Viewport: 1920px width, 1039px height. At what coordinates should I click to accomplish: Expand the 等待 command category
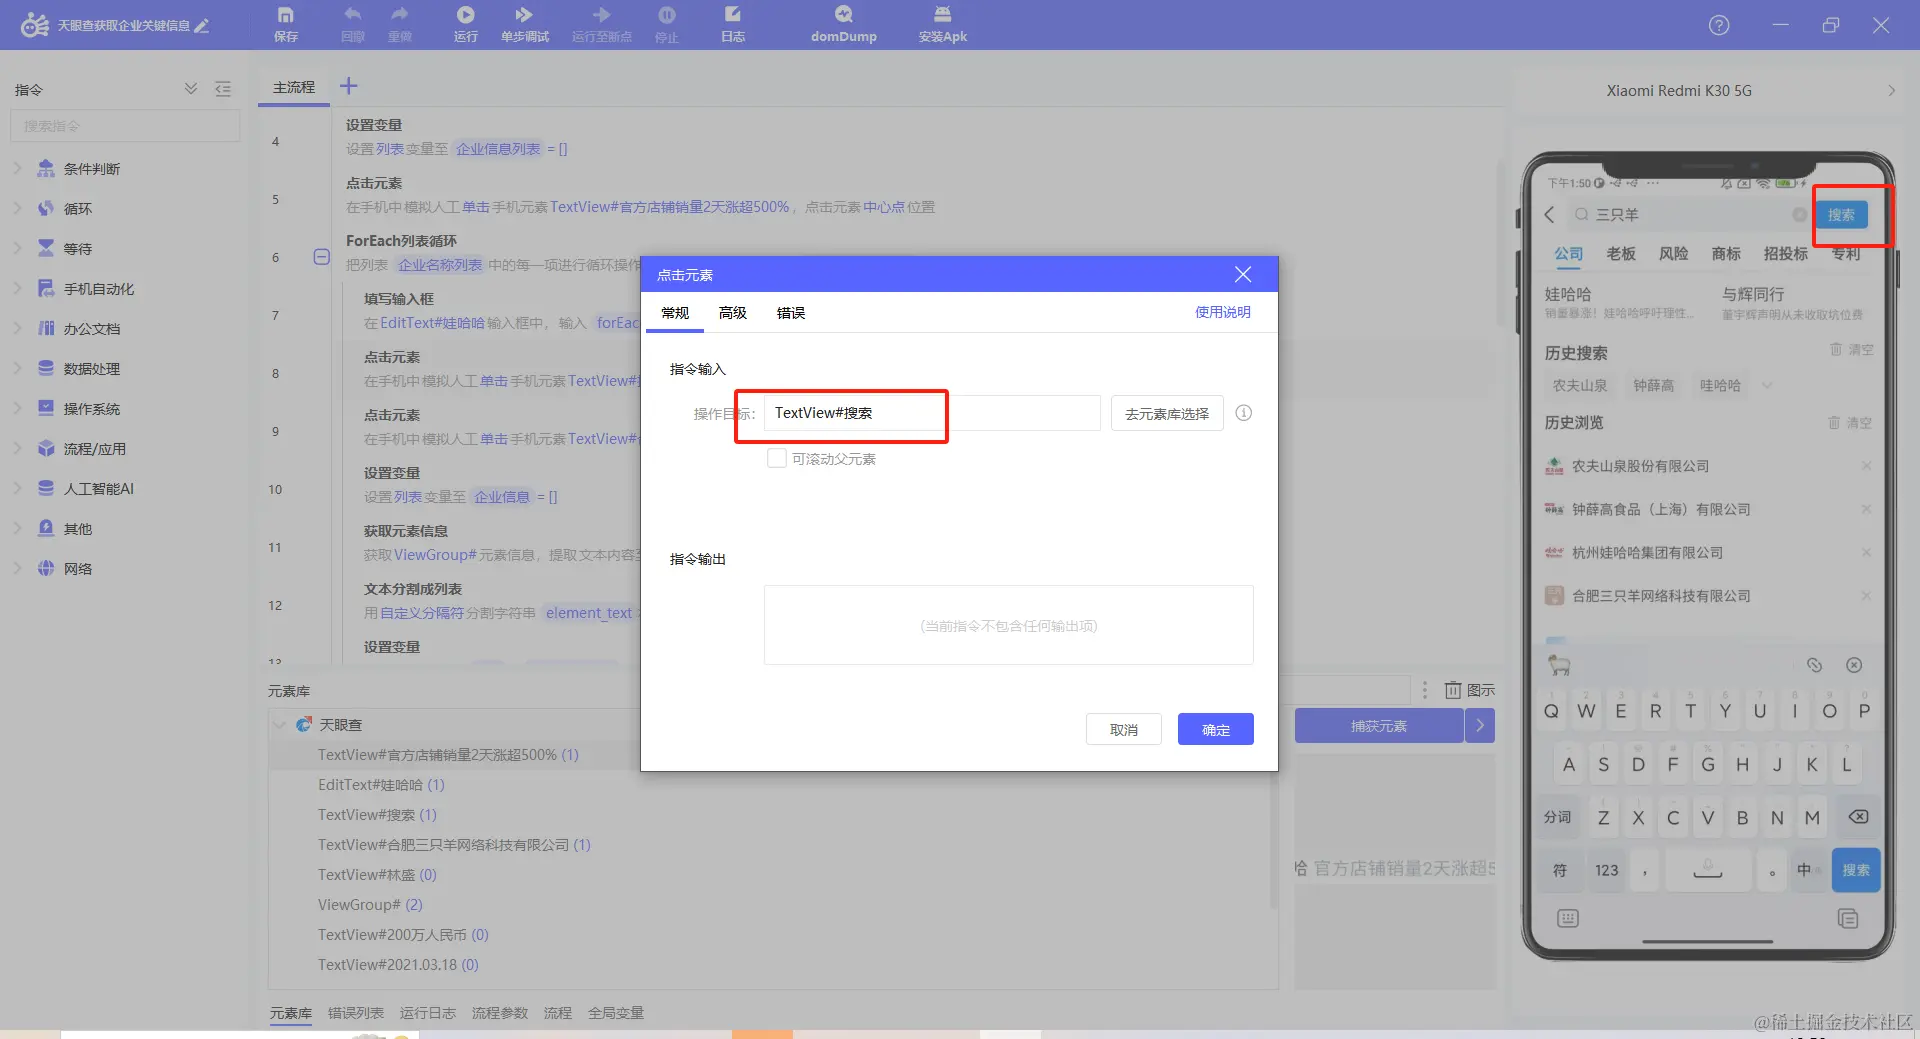[17, 248]
